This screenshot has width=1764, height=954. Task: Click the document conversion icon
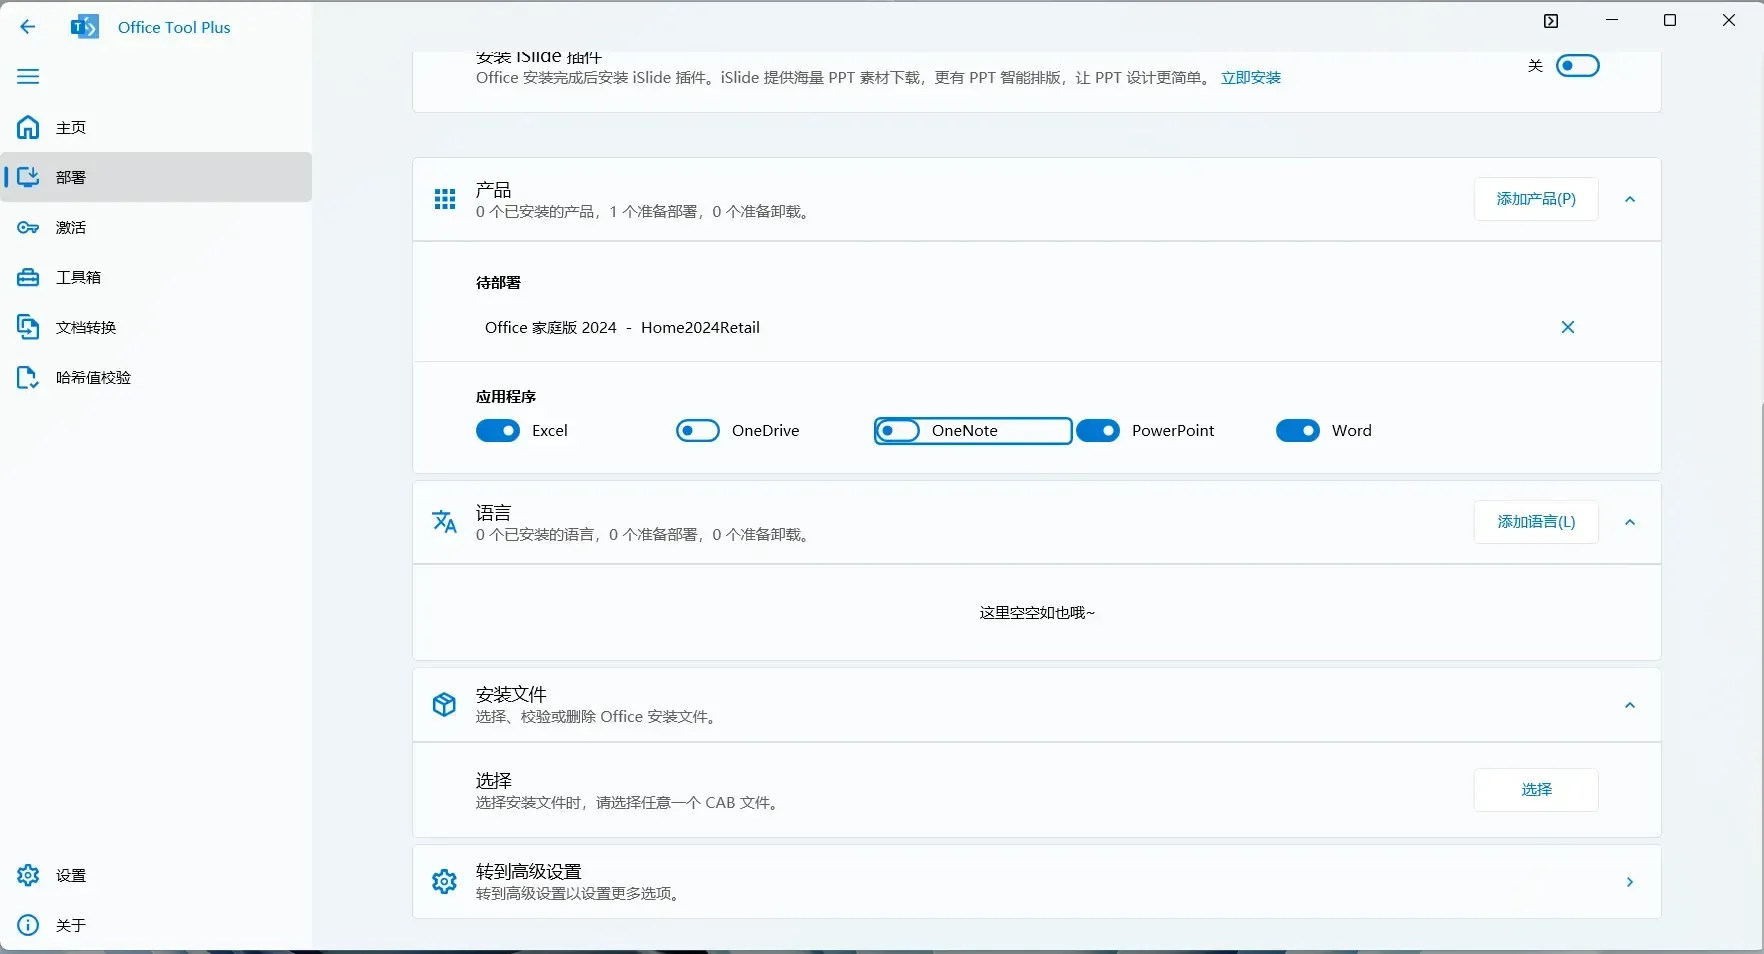tap(28, 327)
